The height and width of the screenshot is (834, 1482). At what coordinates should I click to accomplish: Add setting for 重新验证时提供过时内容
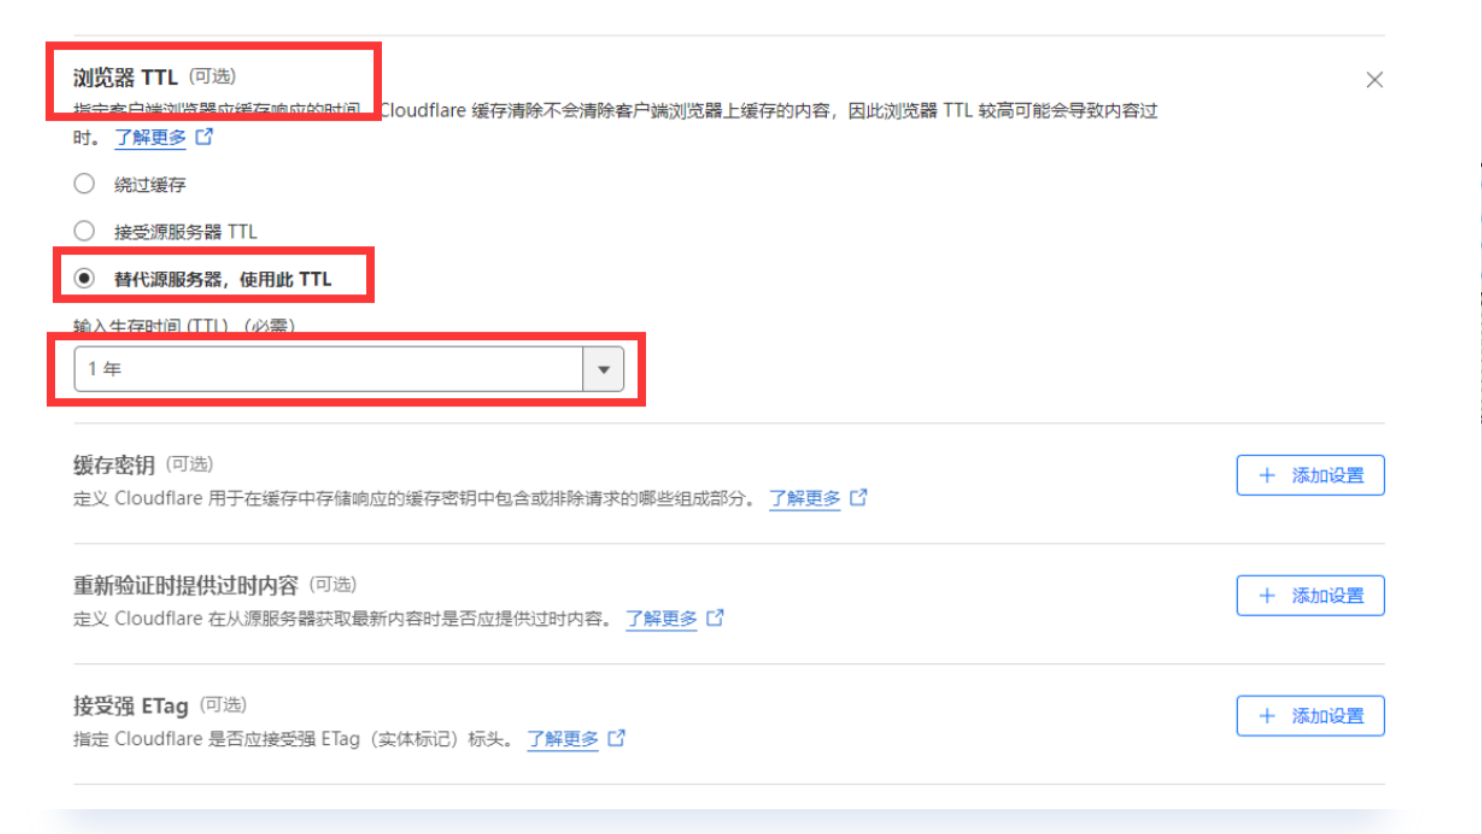pyautogui.click(x=1310, y=595)
